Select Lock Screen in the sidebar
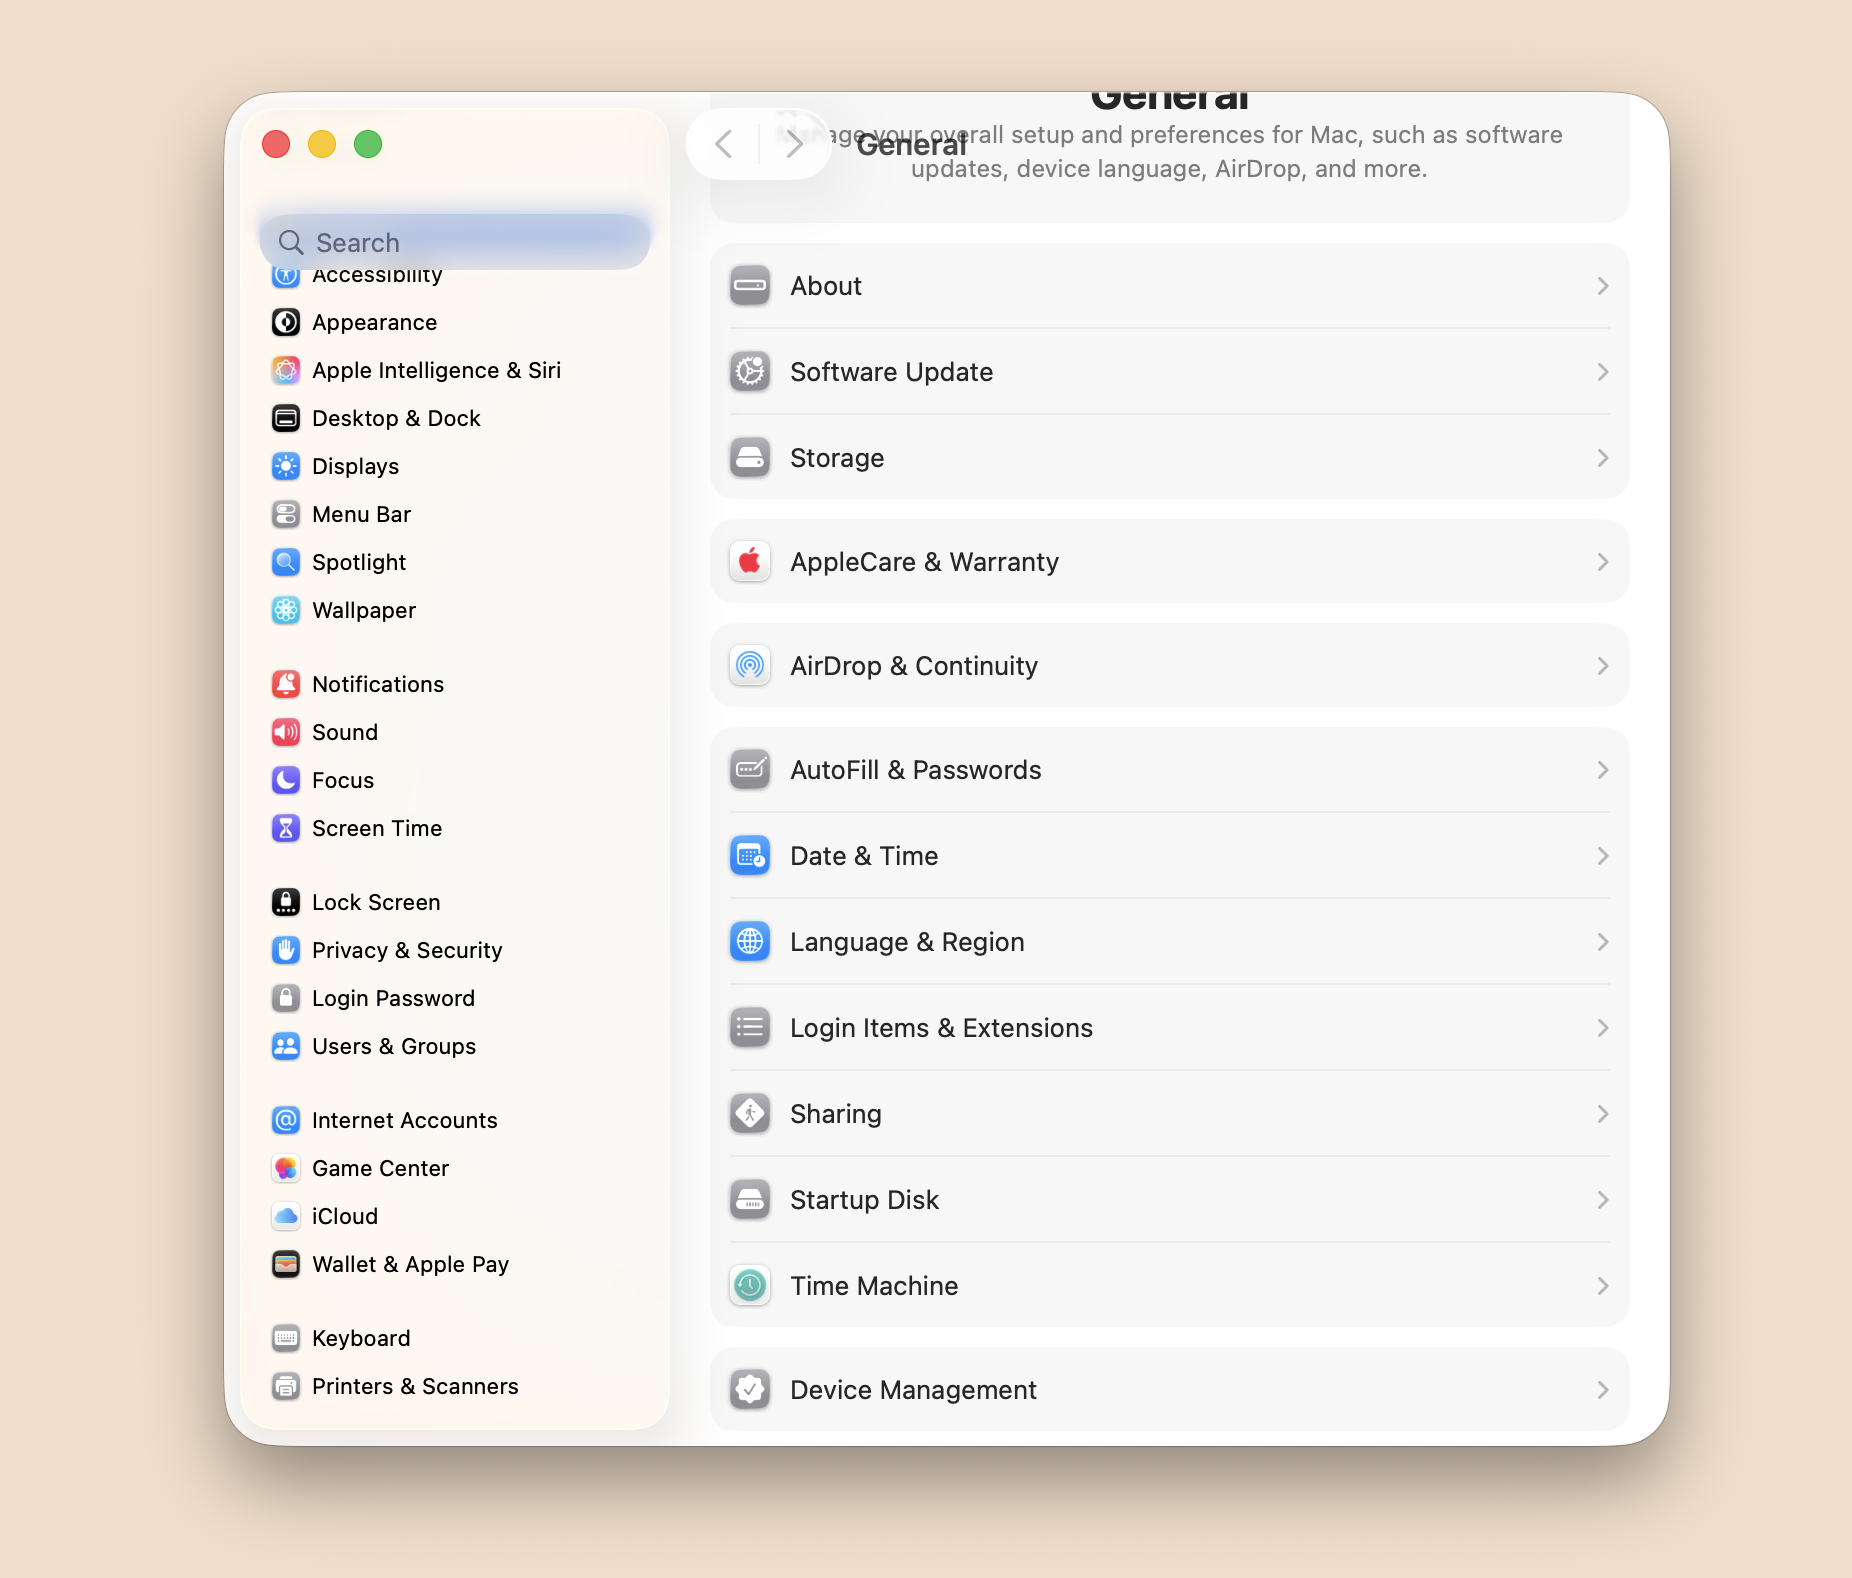Screen dimensions: 1852x1578 [455, 902]
